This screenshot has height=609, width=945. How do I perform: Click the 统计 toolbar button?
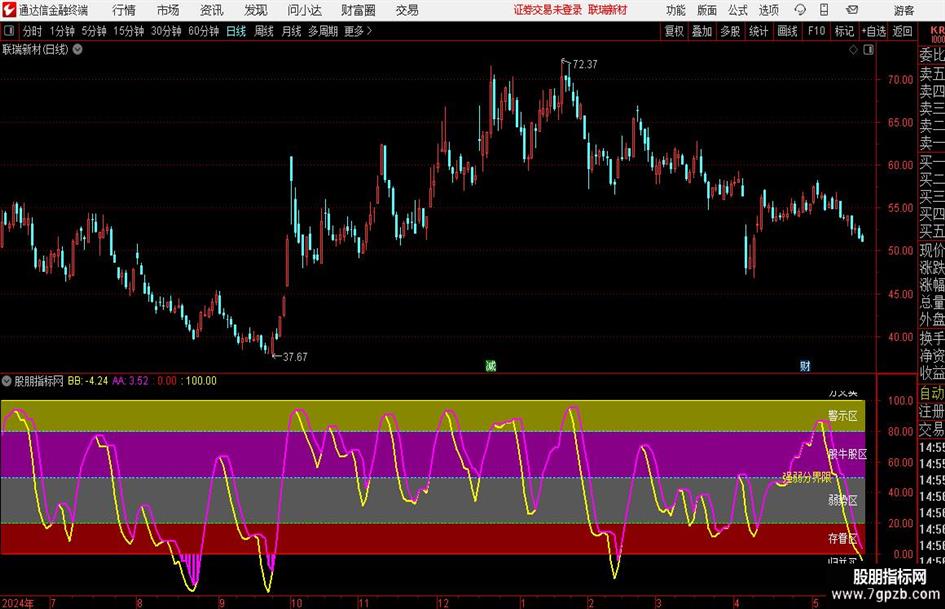[x=758, y=31]
